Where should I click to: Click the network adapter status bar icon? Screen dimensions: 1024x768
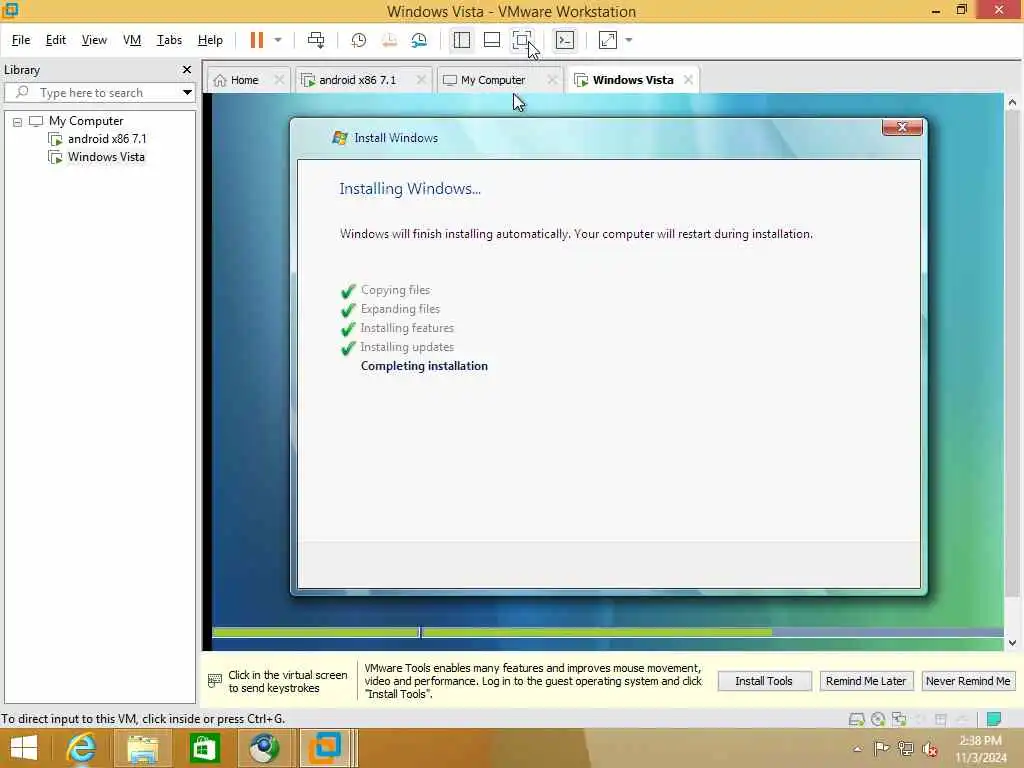(899, 719)
